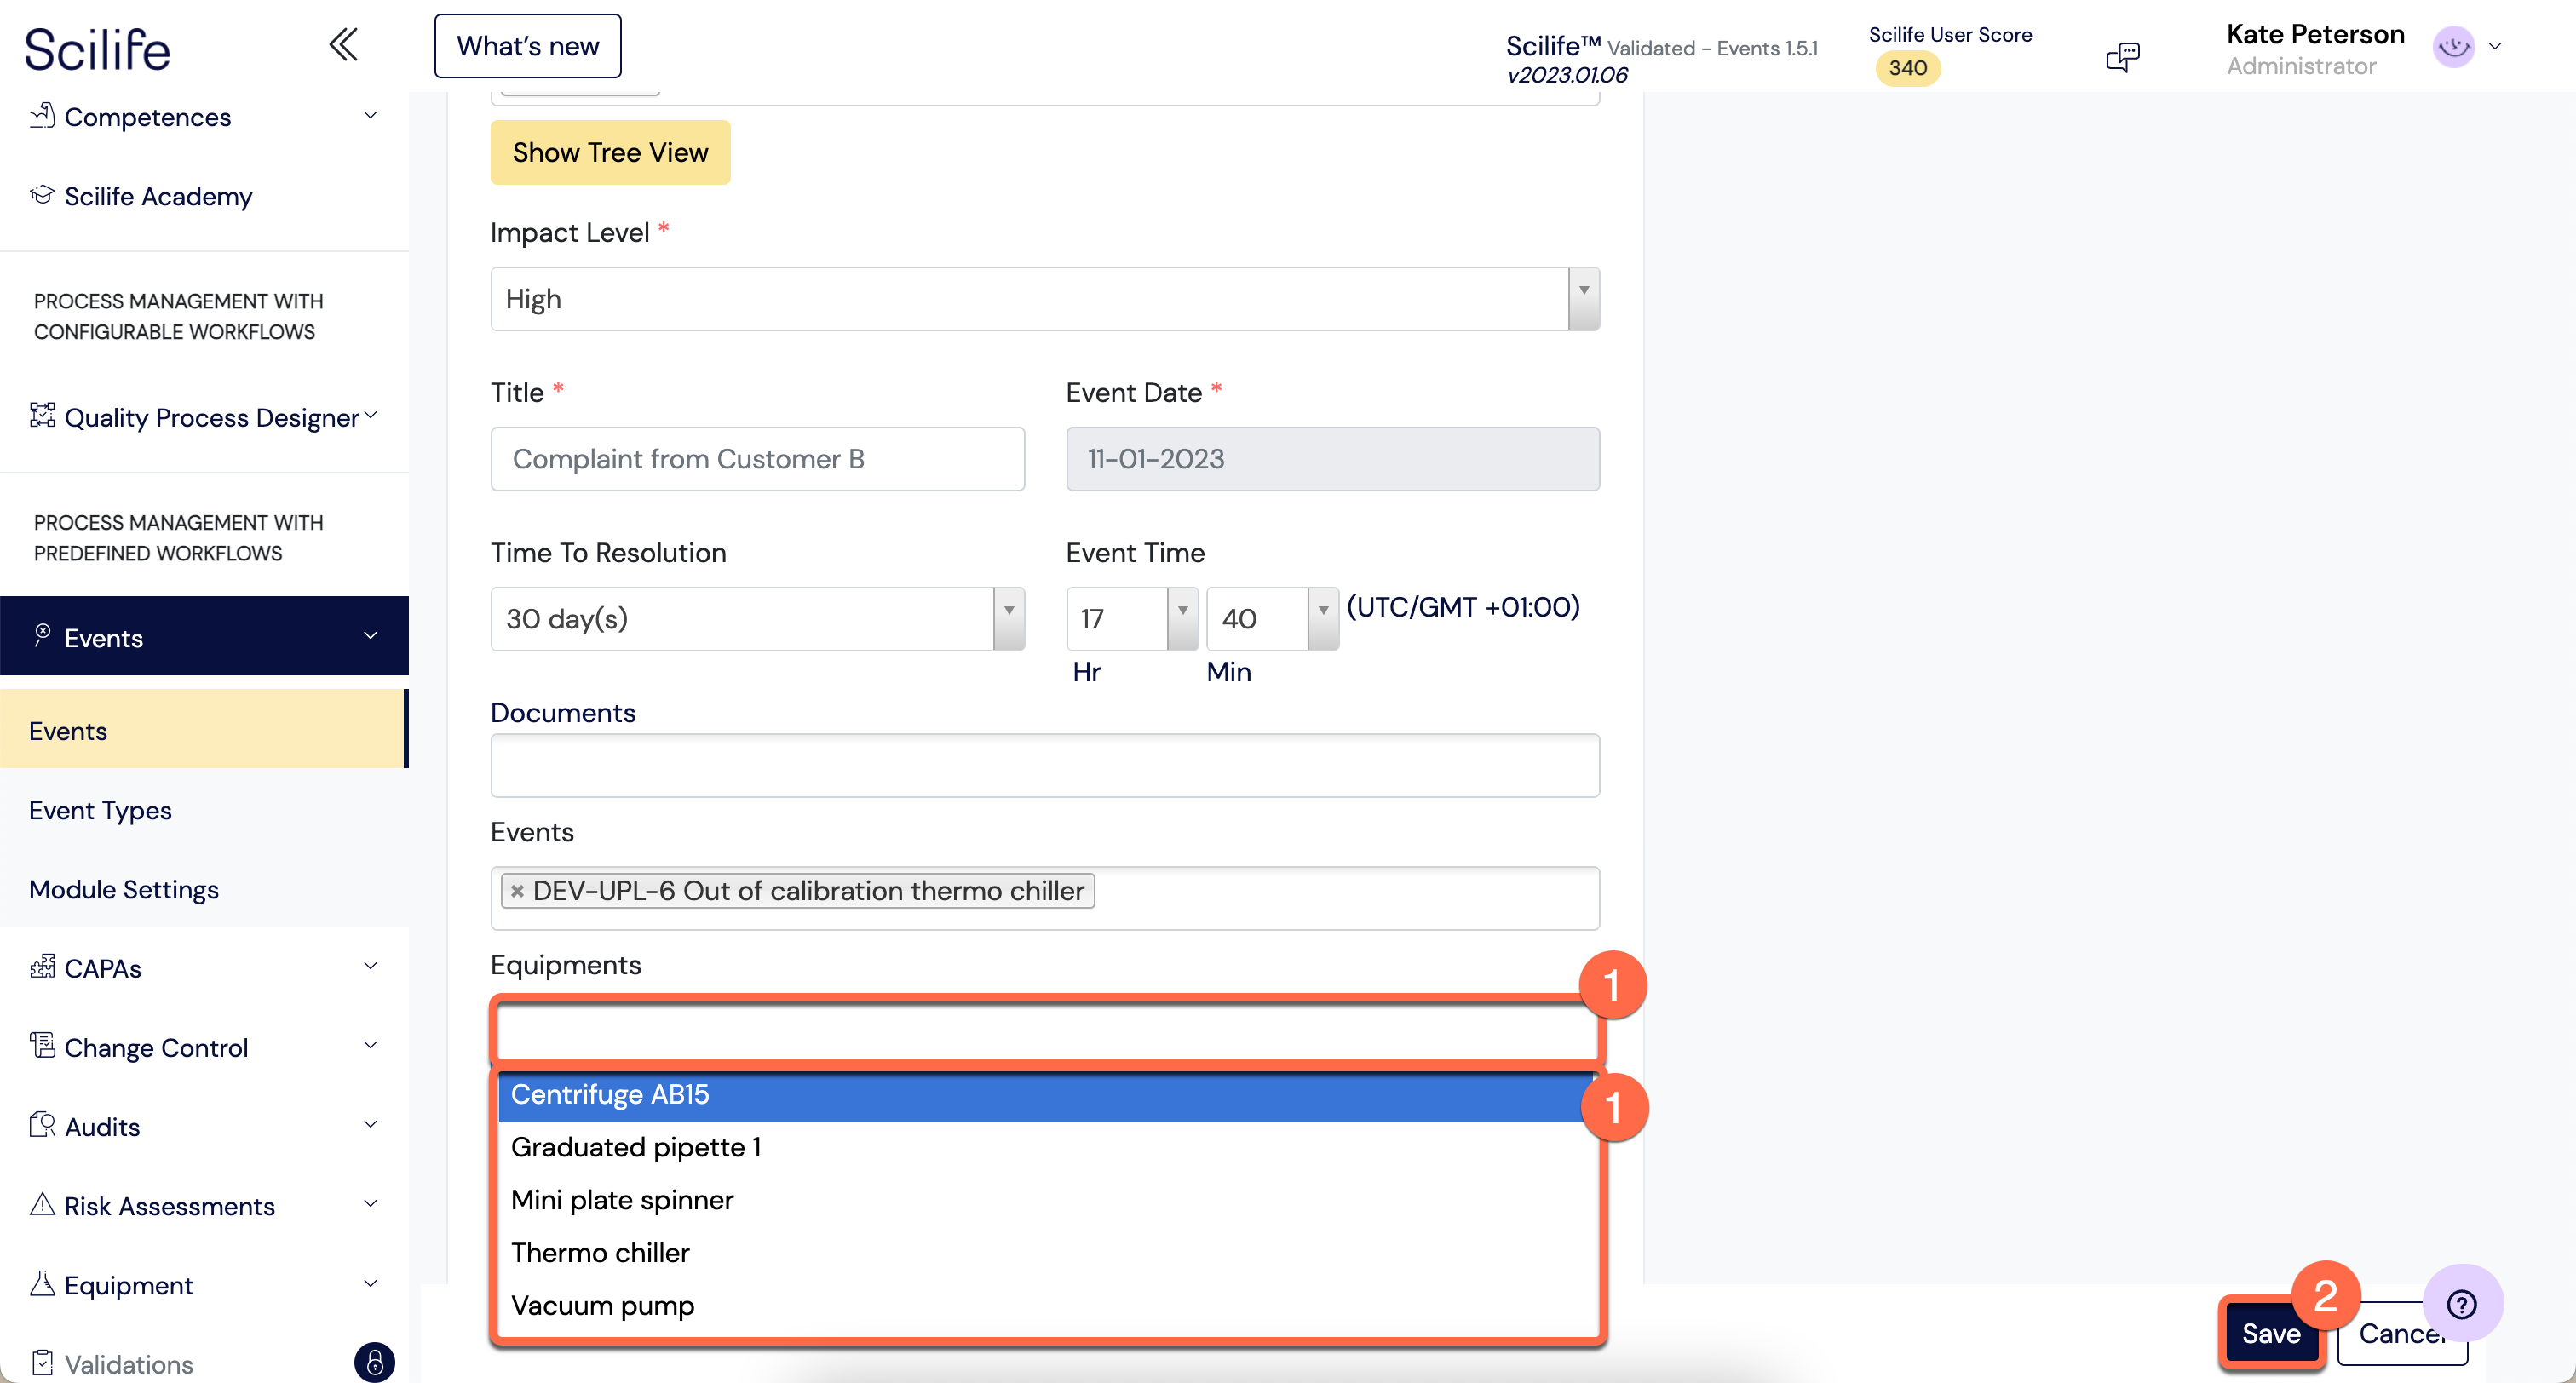The image size is (2576, 1383).
Task: Click the Quality Process Designer icon
Action: pyautogui.click(x=42, y=415)
